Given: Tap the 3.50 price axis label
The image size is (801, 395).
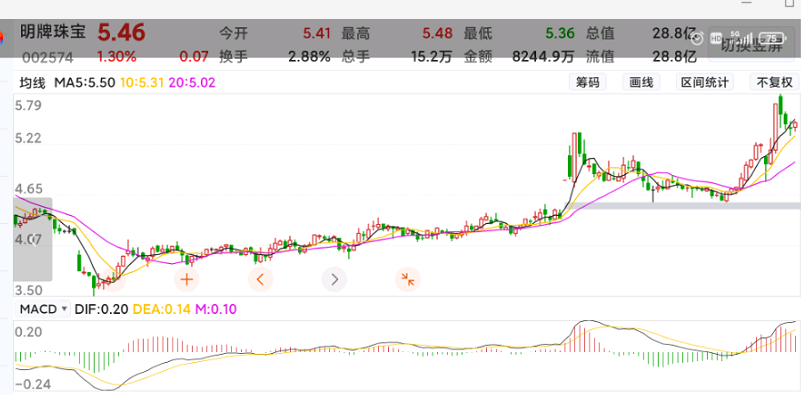Looking at the screenshot, I should 29,290.
